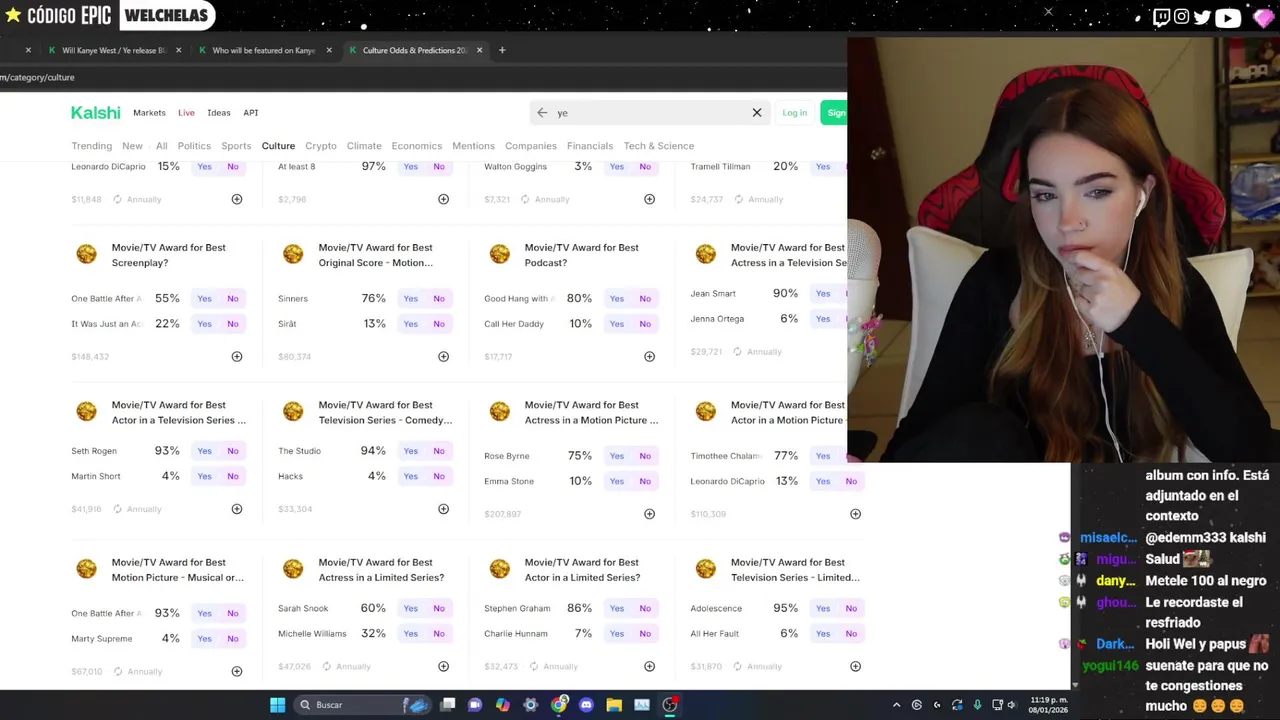Click the Windows taskbar Buscar search box

click(364, 705)
